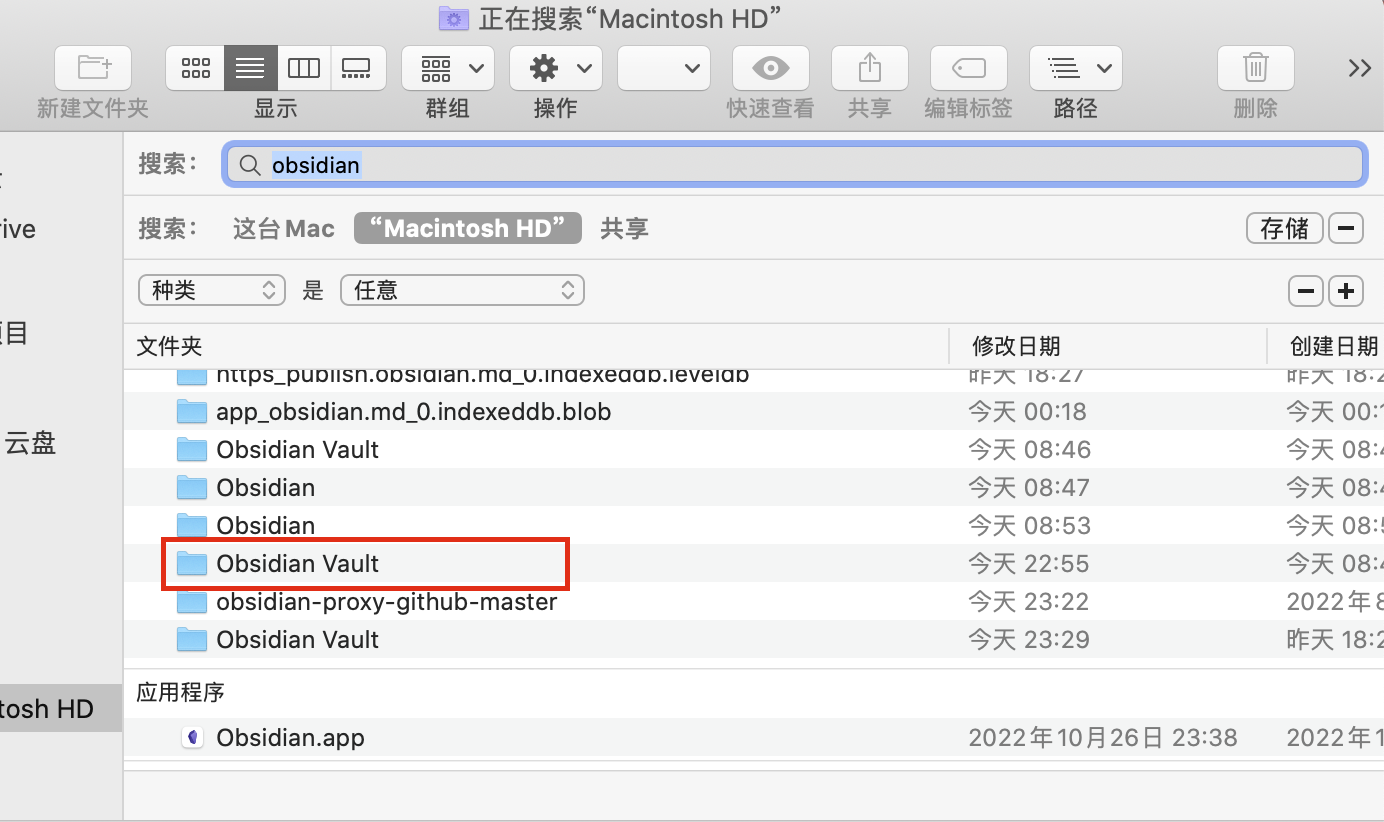This screenshot has width=1384, height=822.
Task: Remove search with minus beside 存储
Action: coord(1346,228)
